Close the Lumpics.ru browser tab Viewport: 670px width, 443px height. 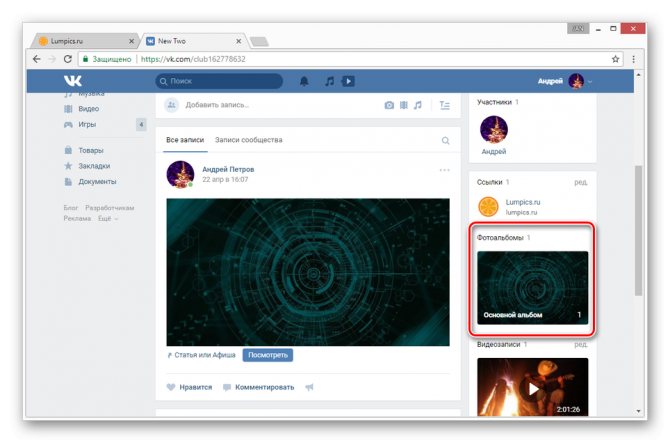132,41
